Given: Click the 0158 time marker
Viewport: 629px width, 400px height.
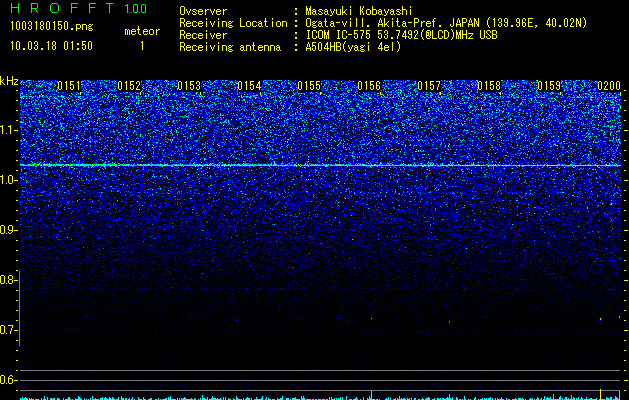Looking at the screenshot, I should pos(489,86).
